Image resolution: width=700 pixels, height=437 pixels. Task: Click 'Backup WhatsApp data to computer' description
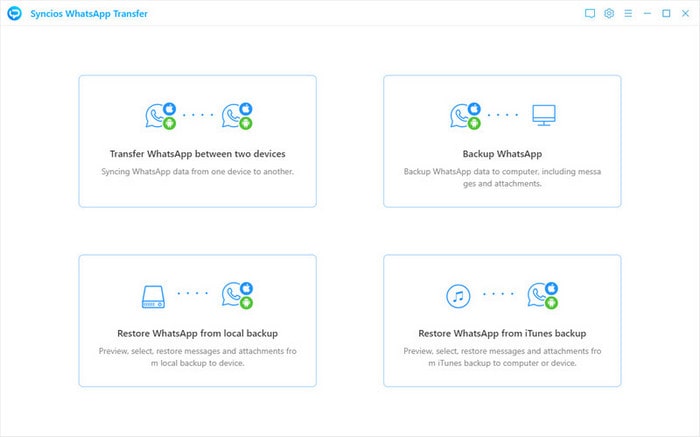coord(502,177)
